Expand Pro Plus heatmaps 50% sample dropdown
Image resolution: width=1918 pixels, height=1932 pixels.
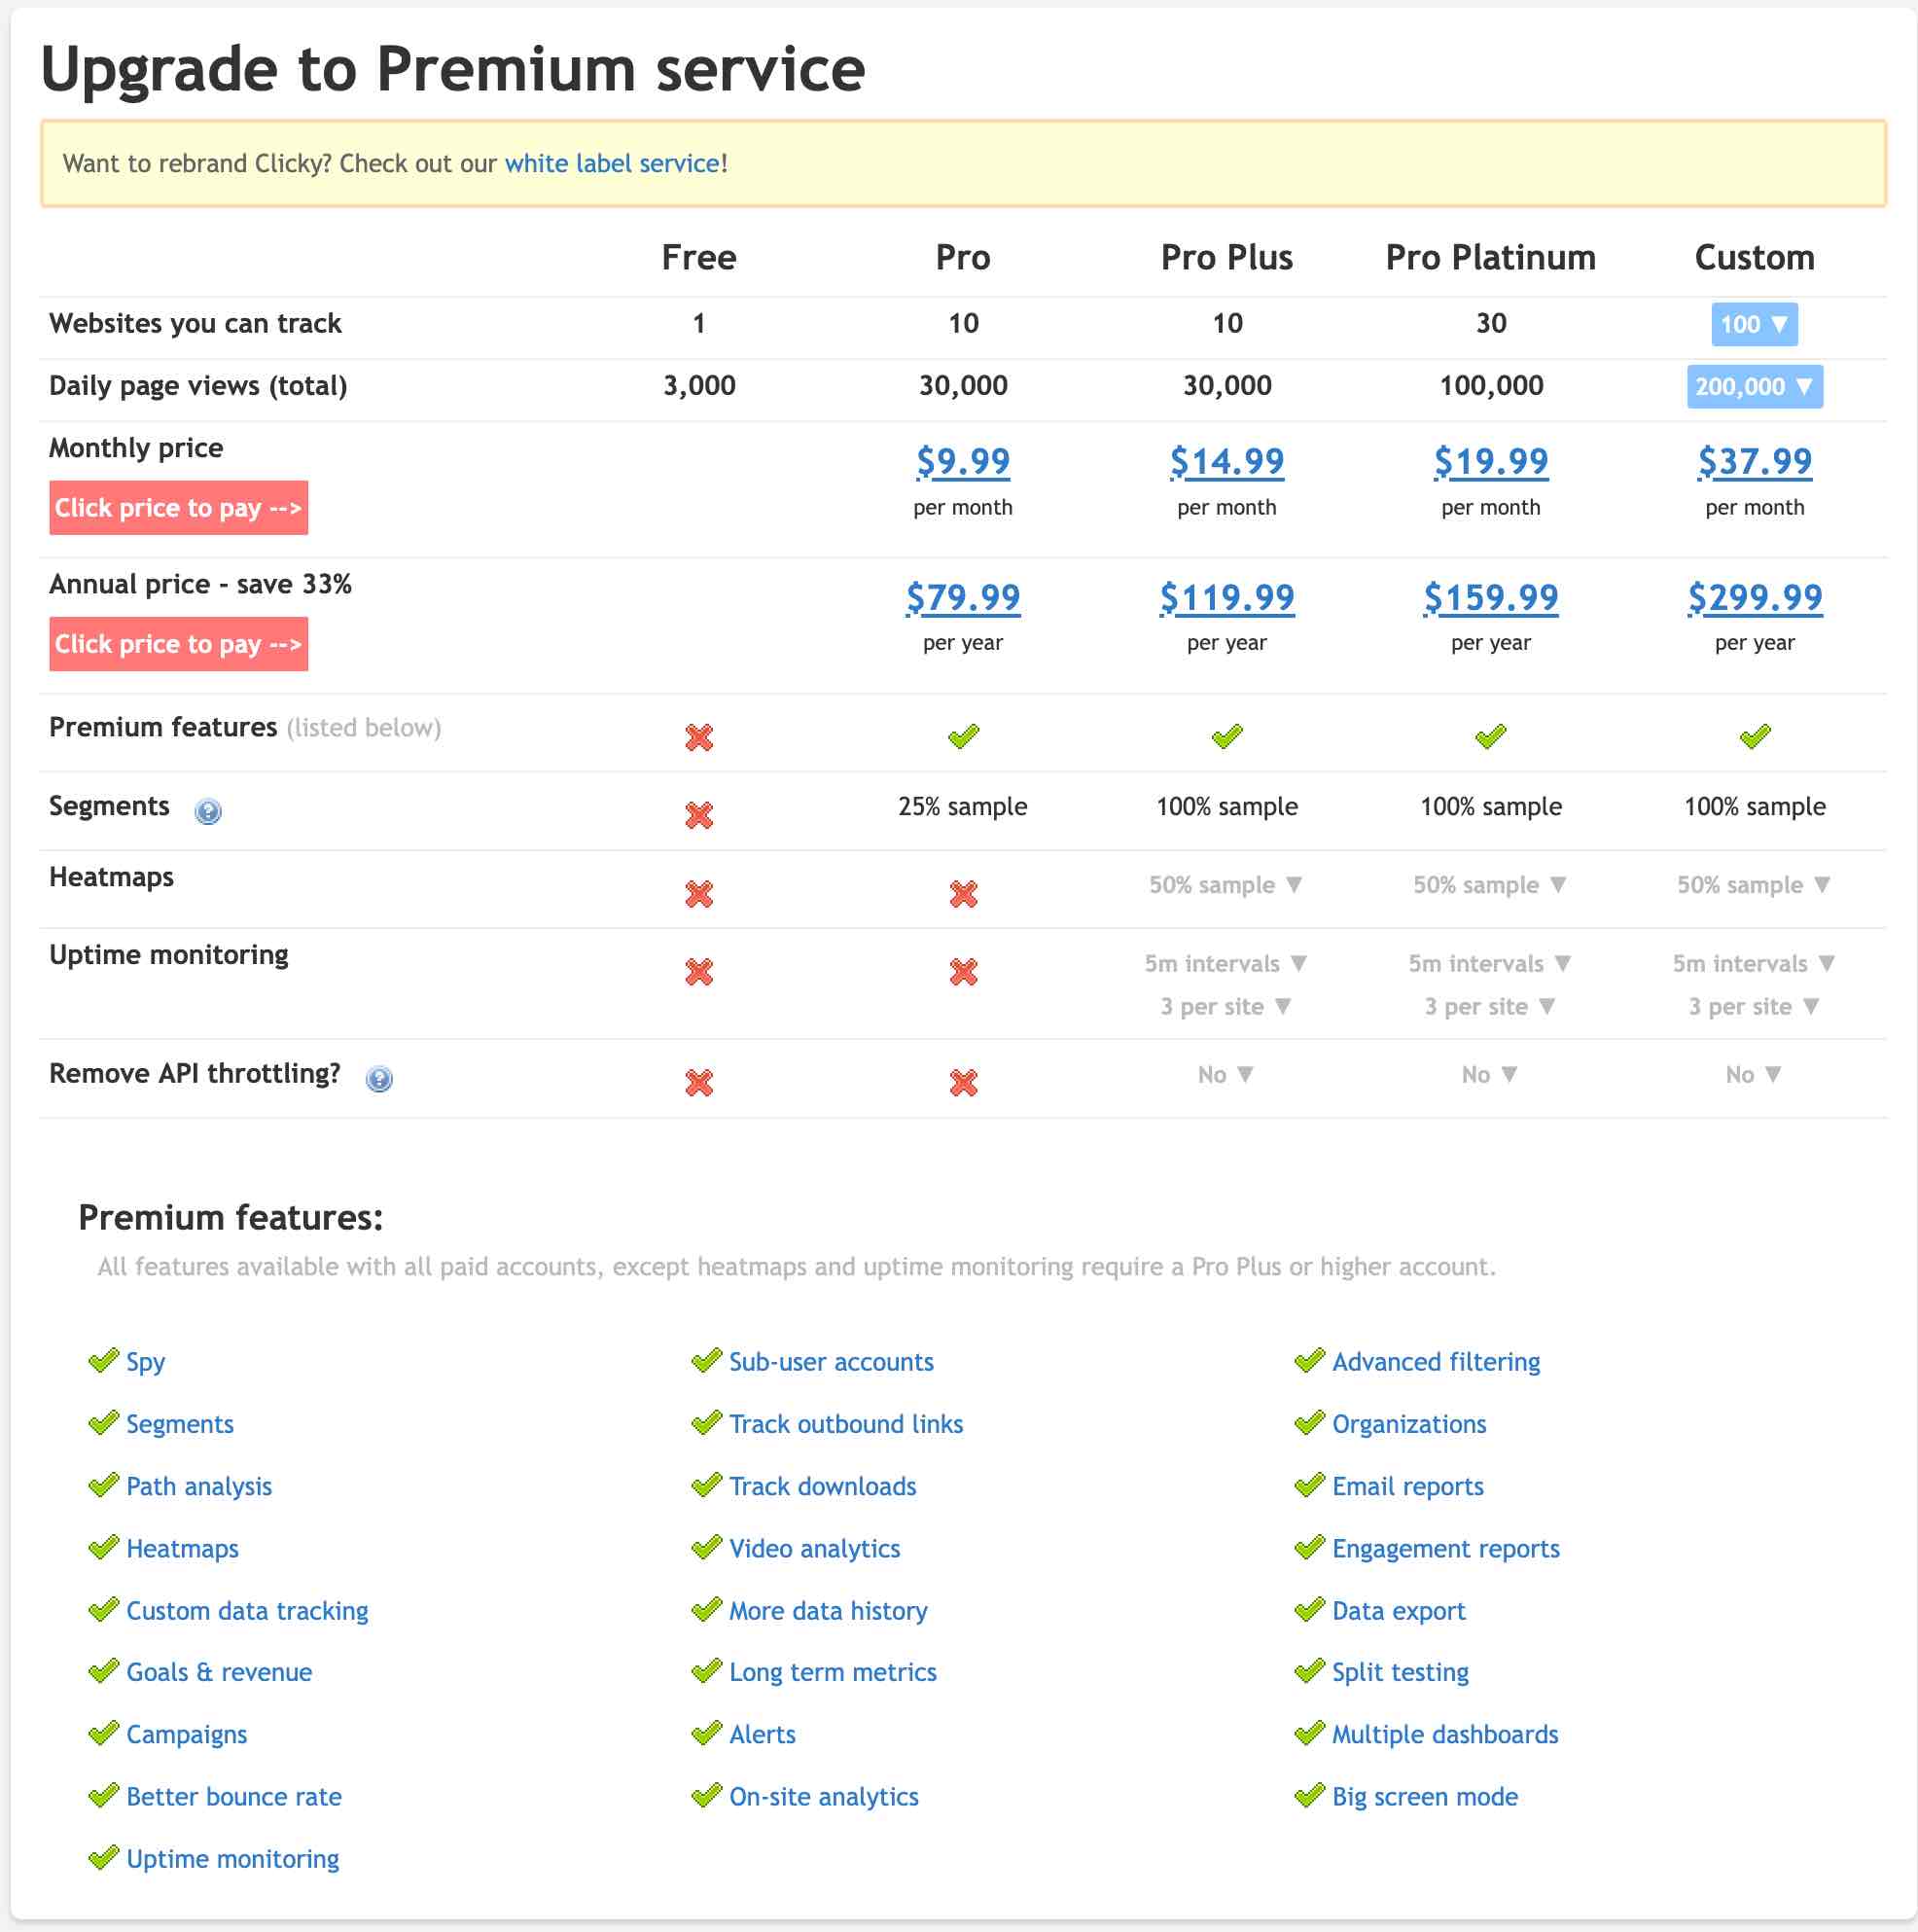click(x=1226, y=885)
